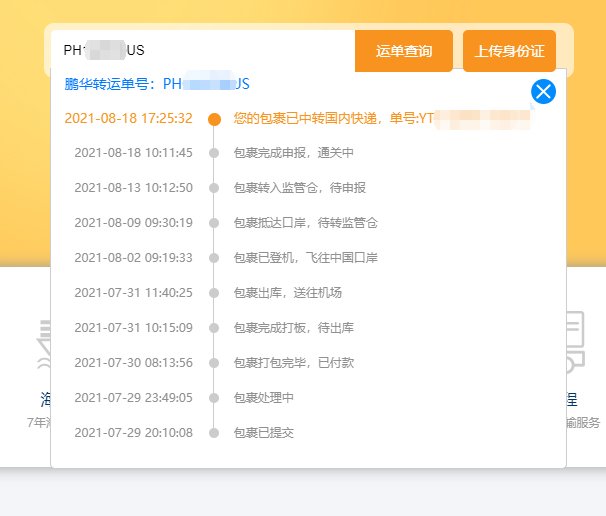Select status text 包裹完成打板，待出库
Image resolution: width=606 pixels, height=516 pixels.
point(294,327)
